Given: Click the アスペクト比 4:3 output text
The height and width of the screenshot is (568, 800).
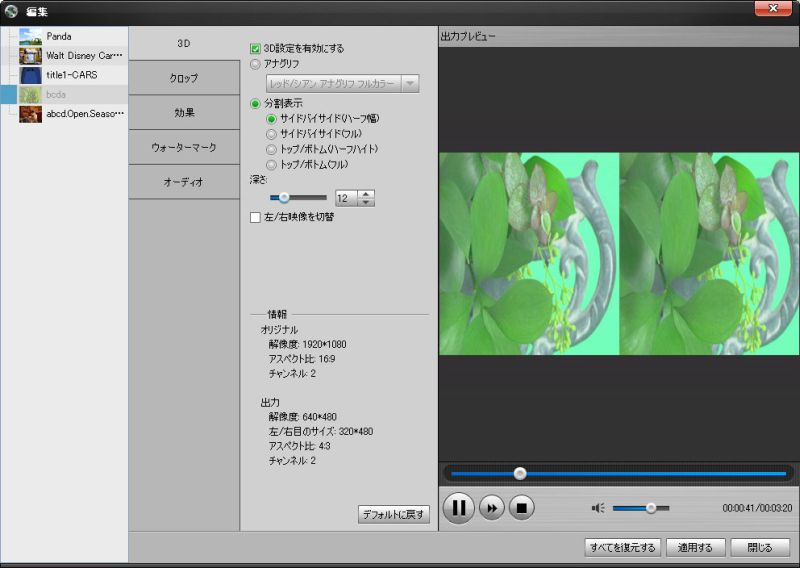Looking at the screenshot, I should click(x=299, y=446).
